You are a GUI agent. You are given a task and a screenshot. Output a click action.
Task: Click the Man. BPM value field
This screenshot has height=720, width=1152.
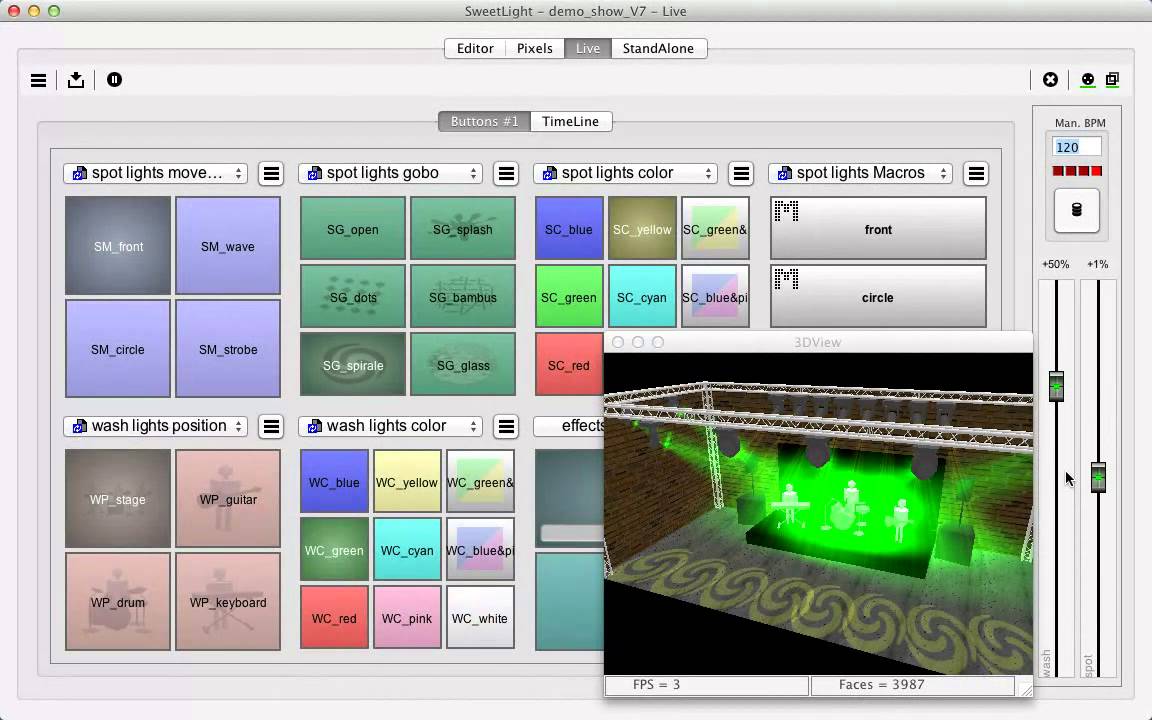pos(1076,147)
